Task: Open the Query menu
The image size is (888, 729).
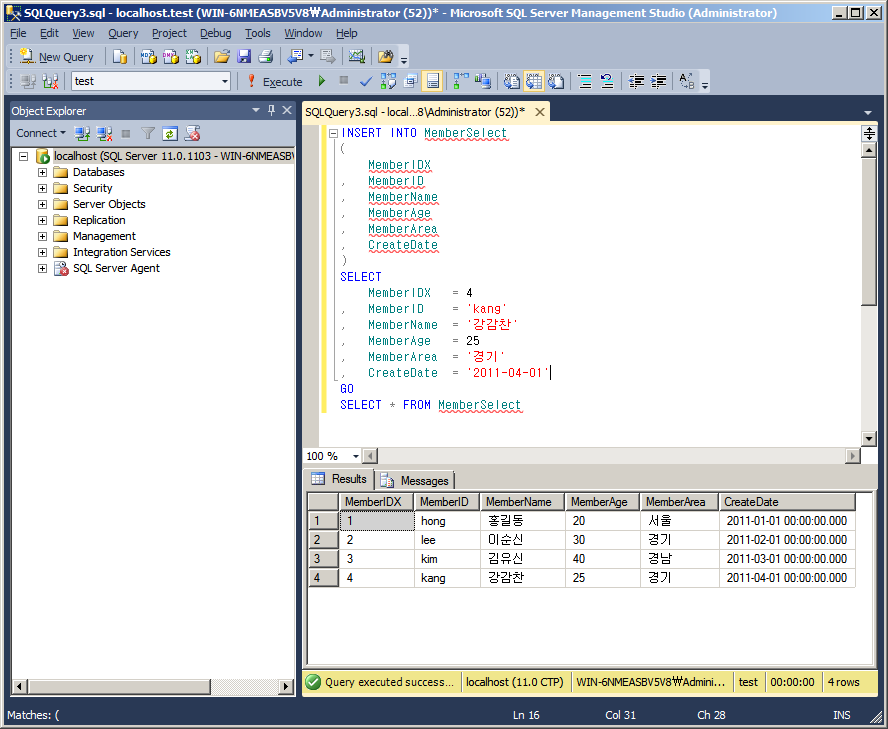Action: tap(123, 33)
